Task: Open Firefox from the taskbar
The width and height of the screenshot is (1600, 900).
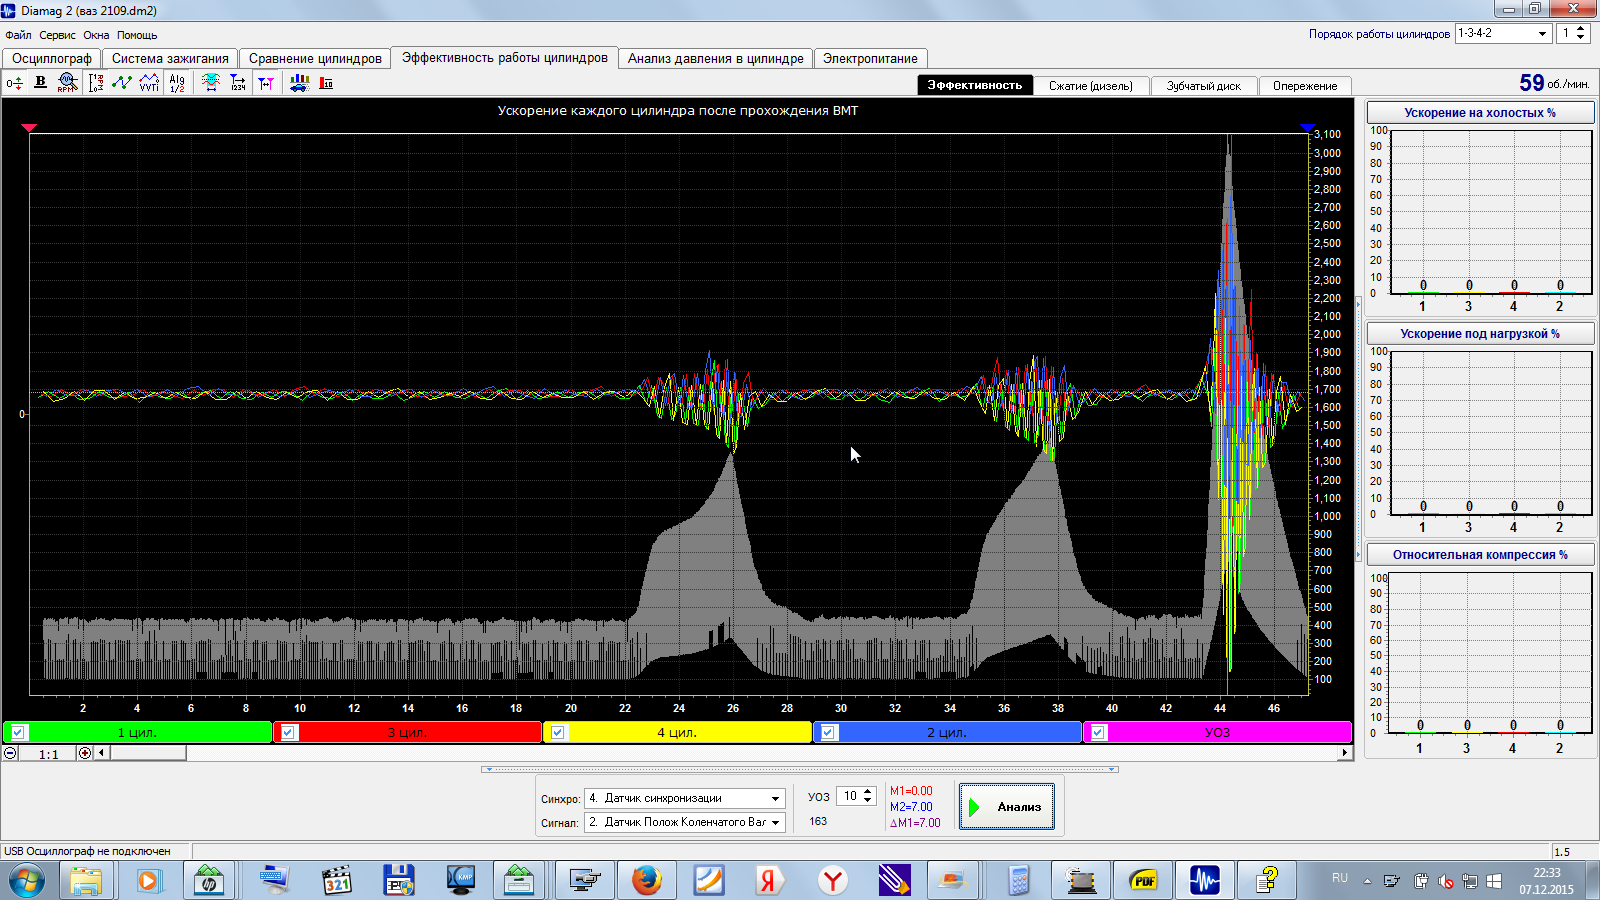Action: click(x=646, y=881)
